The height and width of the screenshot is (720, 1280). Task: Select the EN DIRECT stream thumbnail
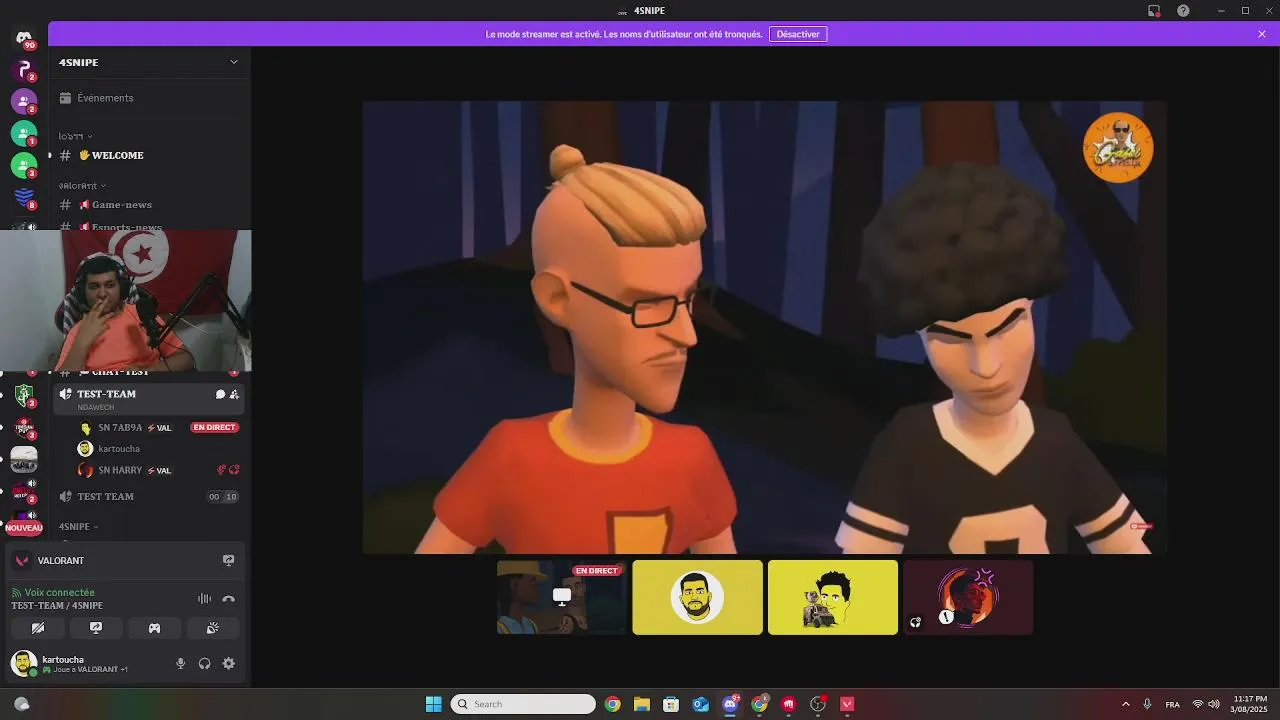click(562, 597)
